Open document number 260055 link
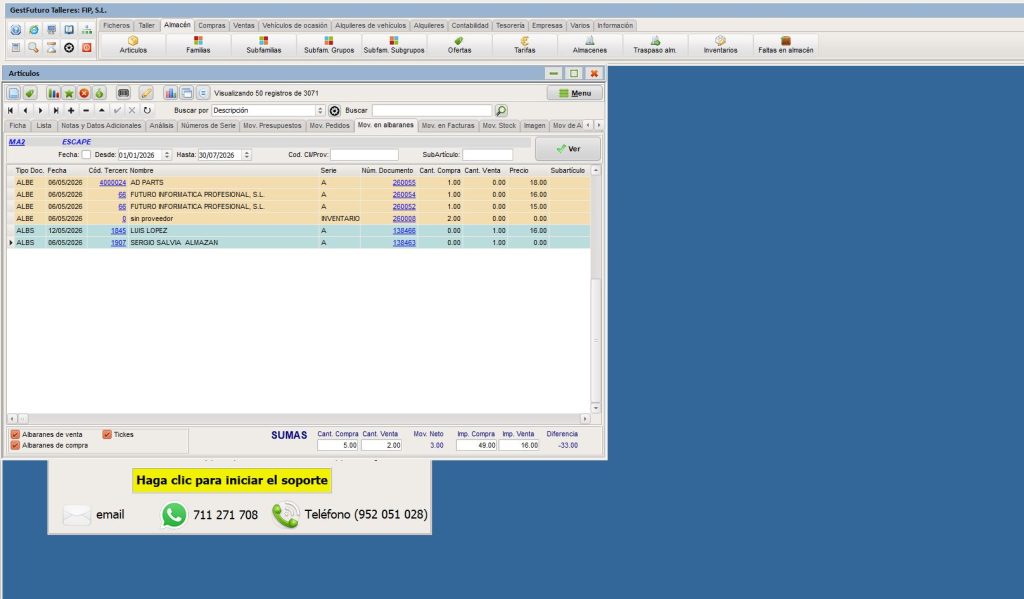1024x599 pixels. [x=404, y=183]
